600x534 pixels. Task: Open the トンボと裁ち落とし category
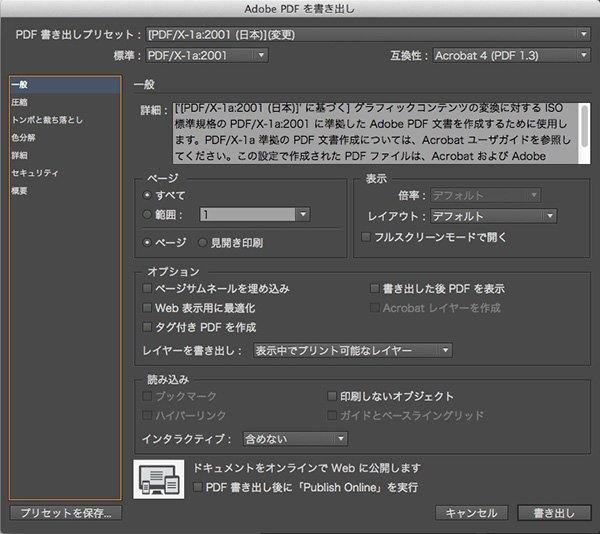(65, 120)
